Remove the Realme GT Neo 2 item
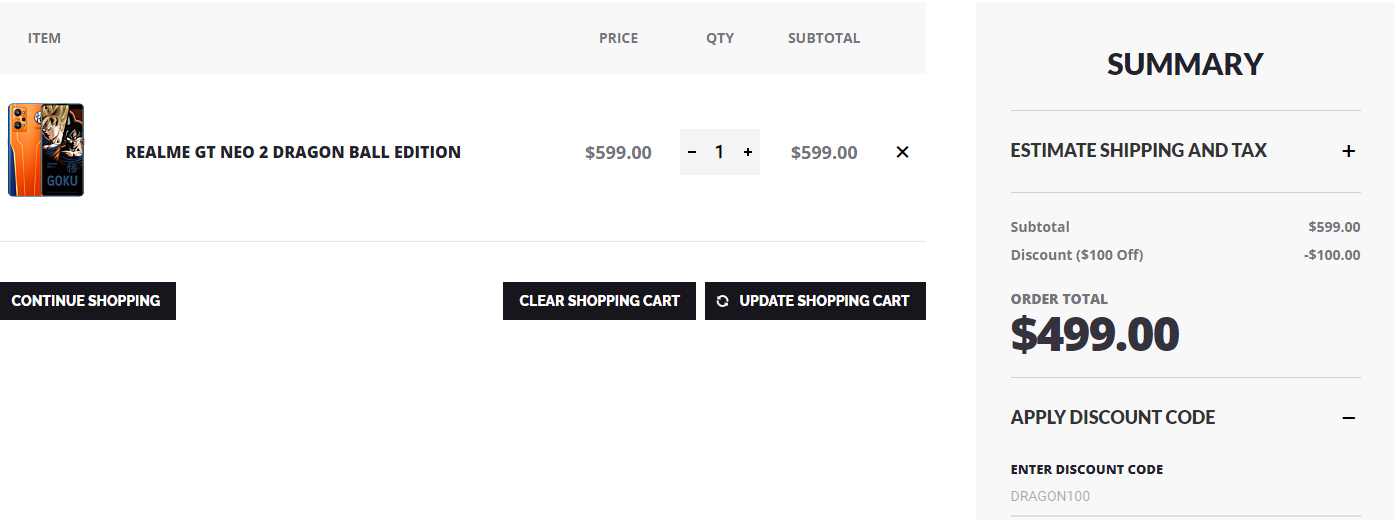 pos(902,152)
